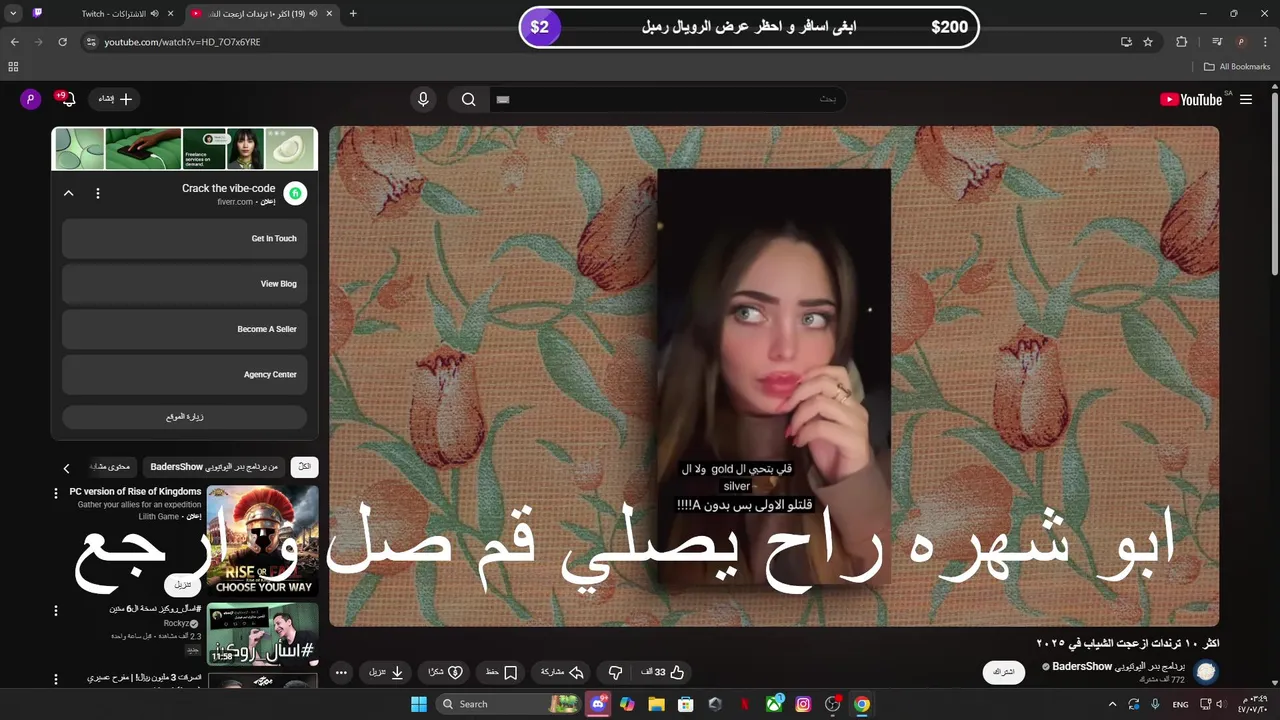This screenshot has width=1280, height=720.
Task: Click the address bar URL
Action: [x=182, y=42]
